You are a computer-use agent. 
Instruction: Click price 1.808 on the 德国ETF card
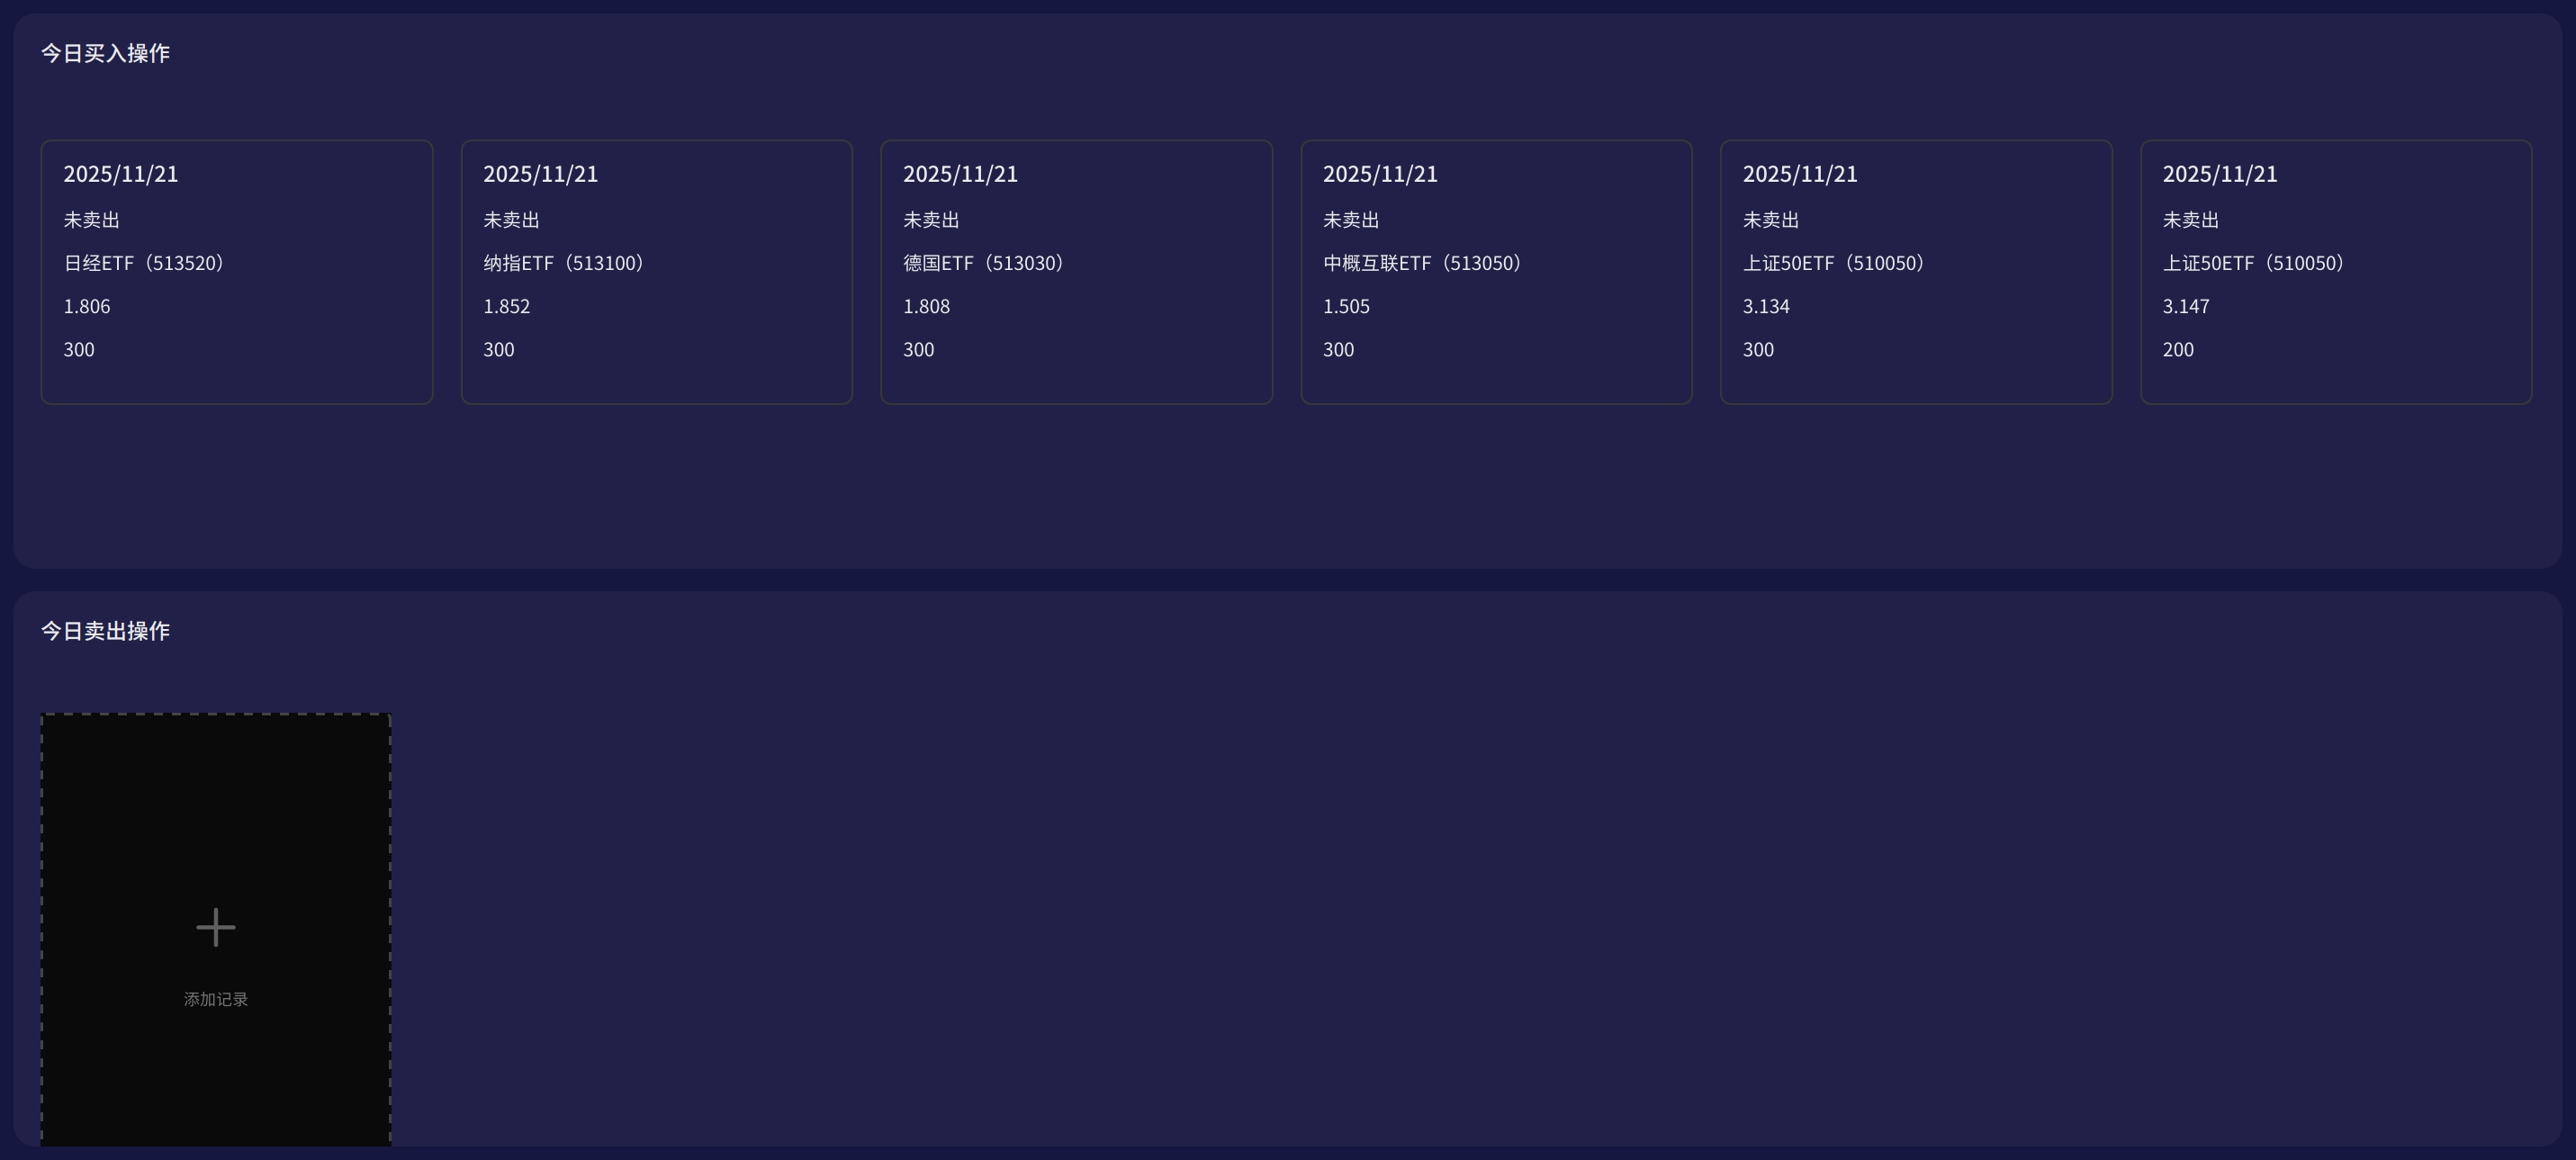(x=926, y=307)
